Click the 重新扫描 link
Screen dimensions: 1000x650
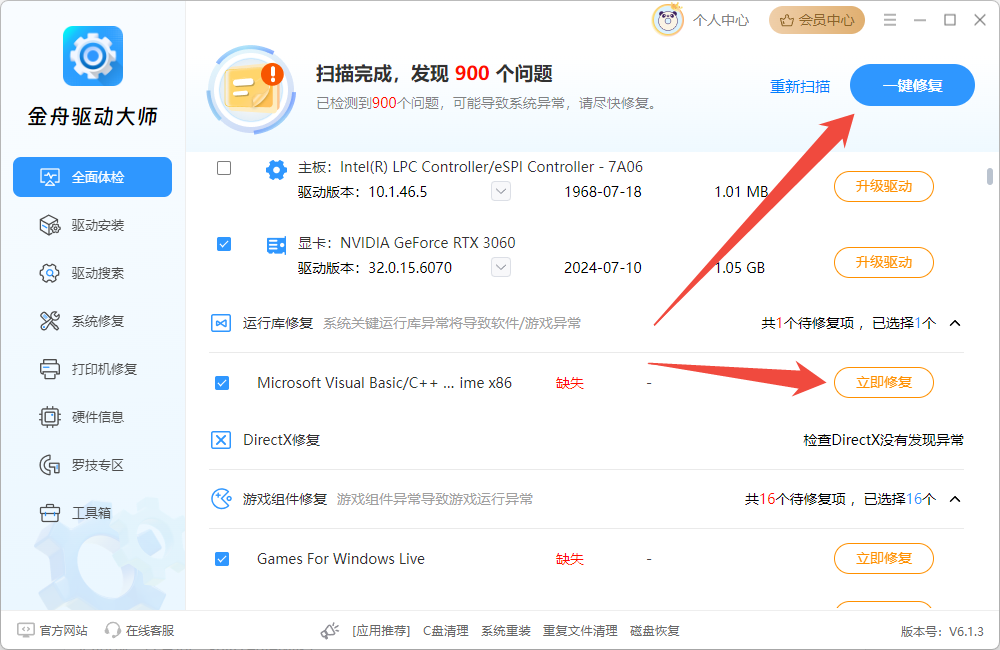[x=800, y=86]
